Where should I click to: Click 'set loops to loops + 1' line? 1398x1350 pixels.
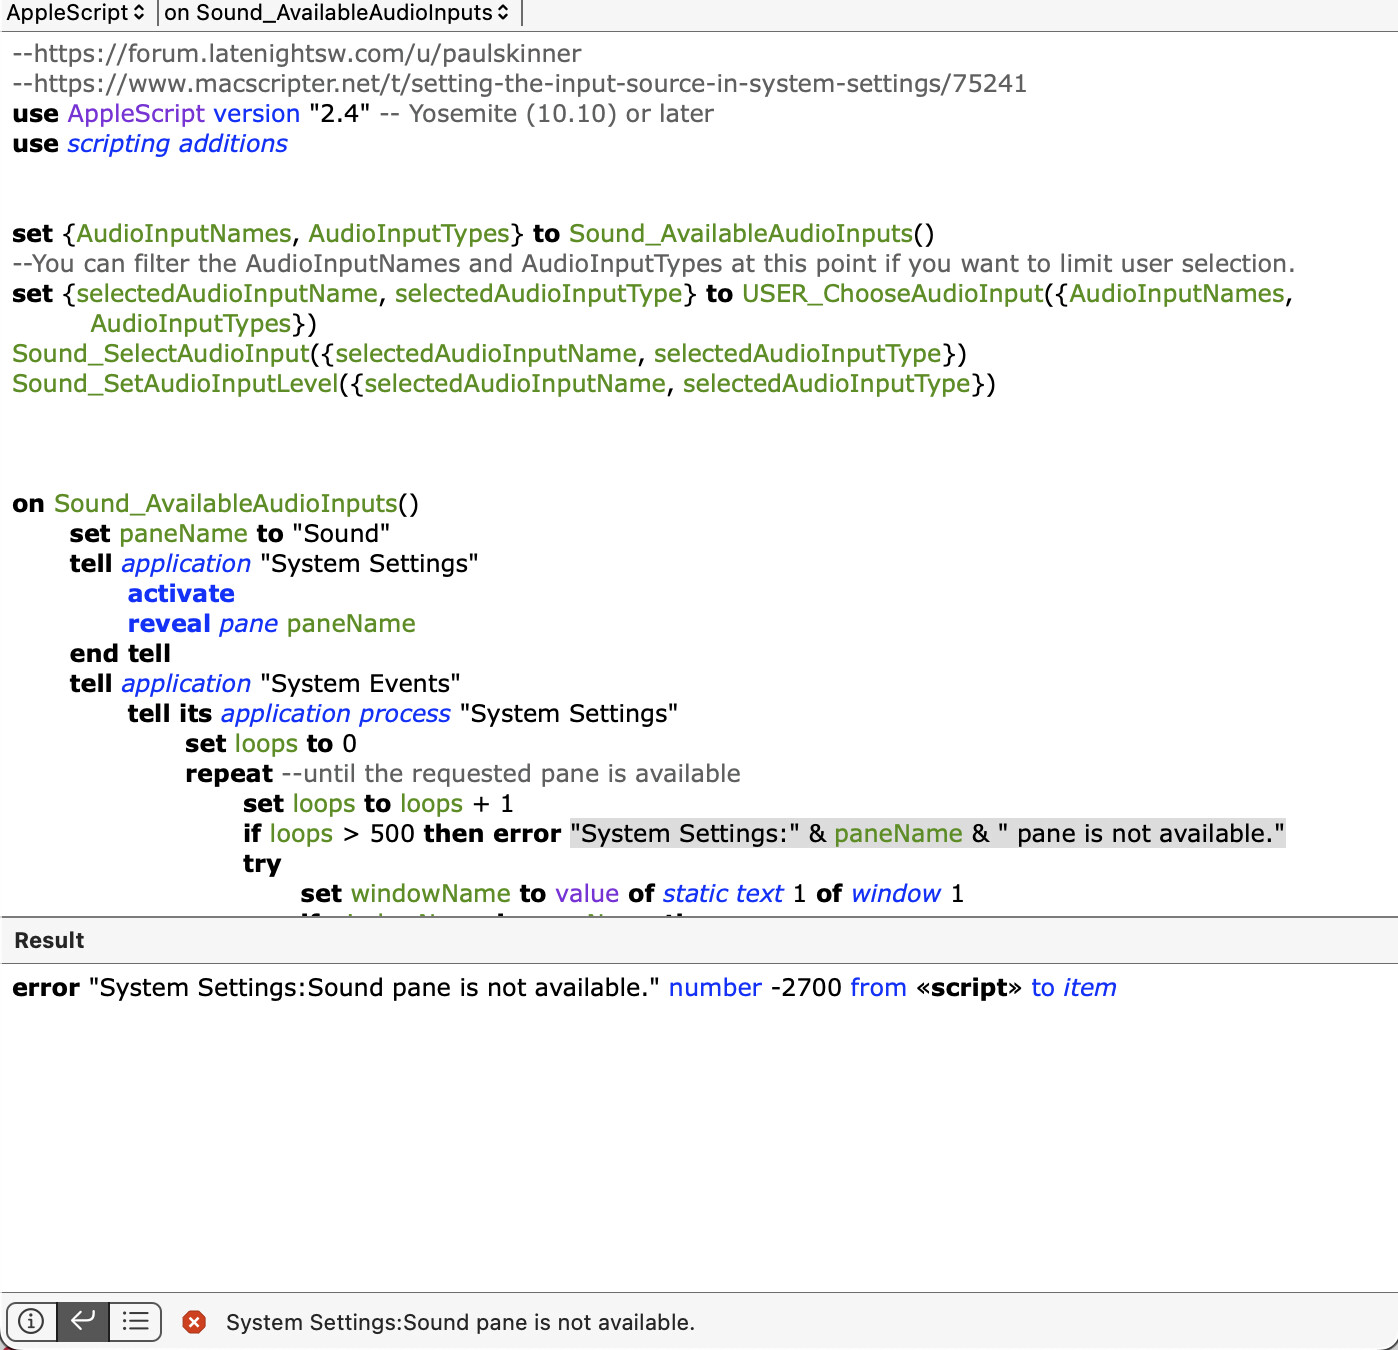(x=378, y=804)
